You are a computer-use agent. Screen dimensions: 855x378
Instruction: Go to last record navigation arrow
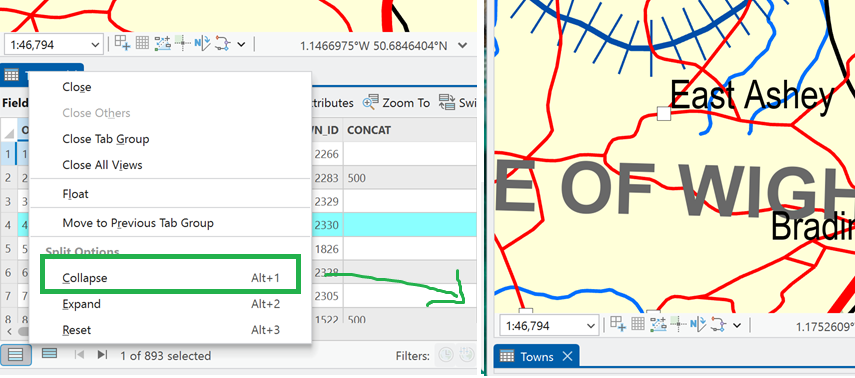point(102,355)
